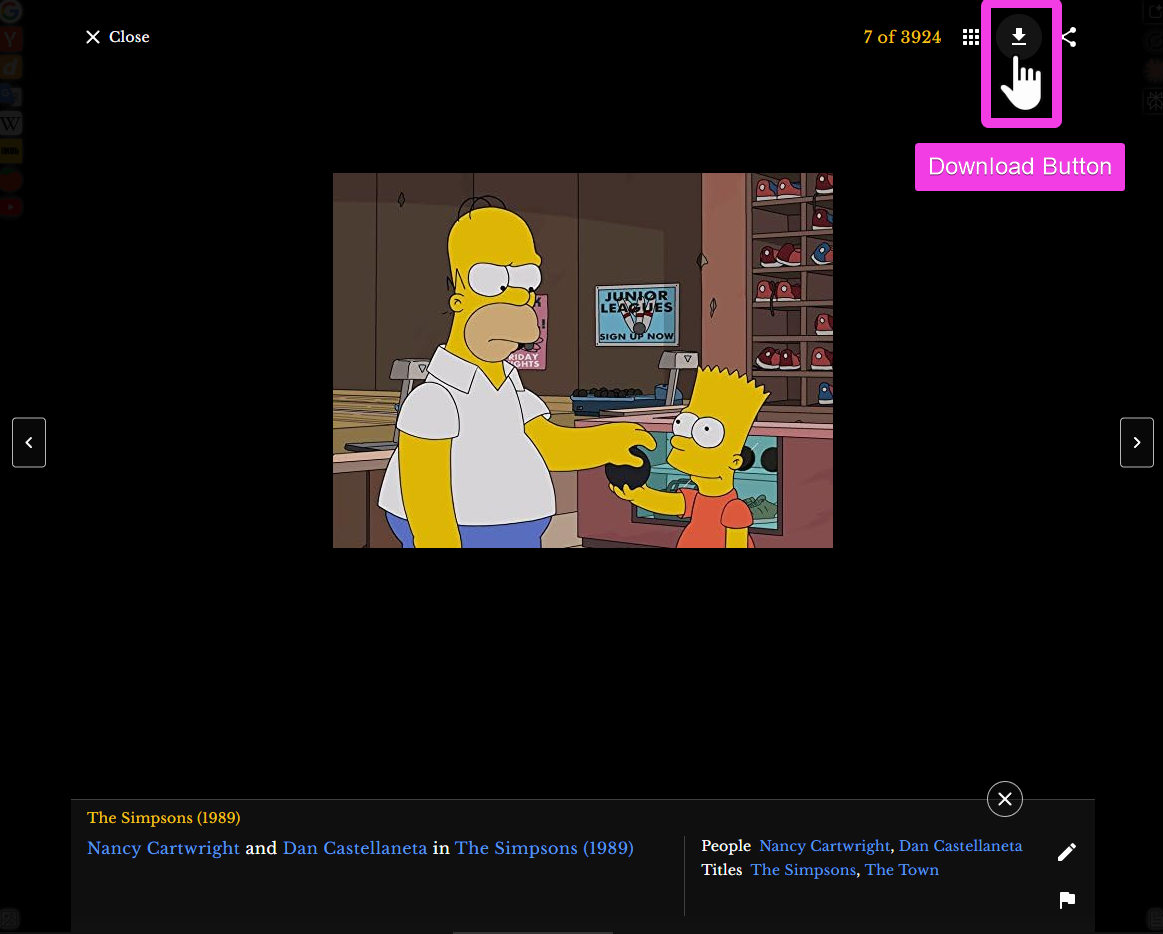
Task: Click the '7 of 3924' counter
Action: [902, 37]
